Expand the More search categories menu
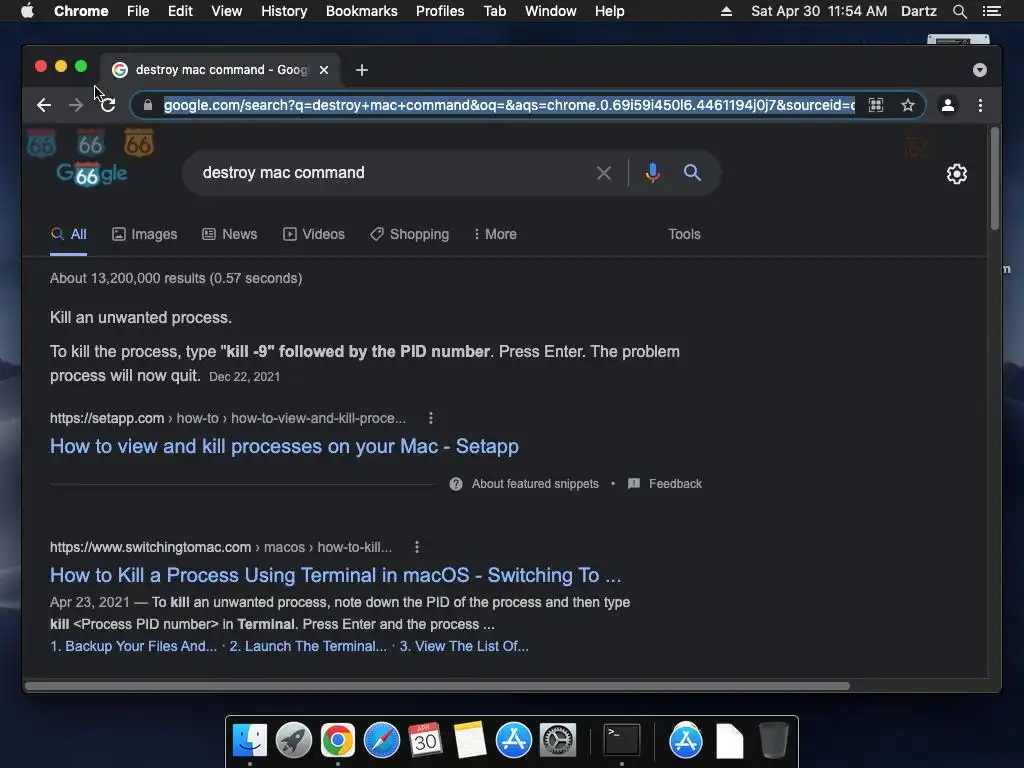Viewport: 1024px width, 768px height. (x=495, y=234)
